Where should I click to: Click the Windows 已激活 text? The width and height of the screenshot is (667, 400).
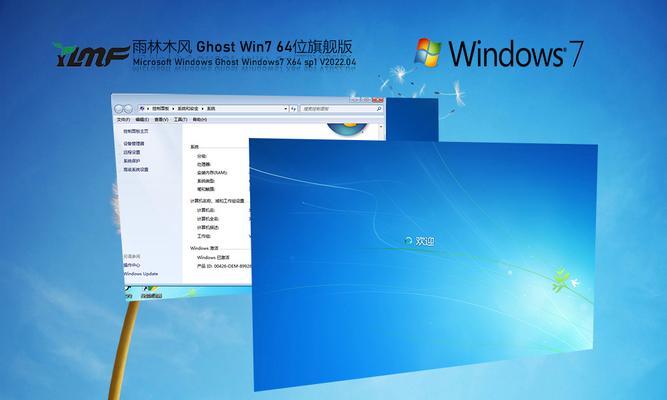[x=213, y=257]
